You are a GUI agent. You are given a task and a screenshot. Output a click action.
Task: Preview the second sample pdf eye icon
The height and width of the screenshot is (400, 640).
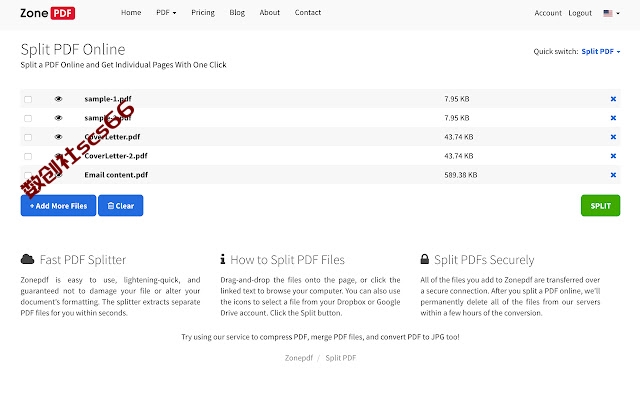coord(58,118)
